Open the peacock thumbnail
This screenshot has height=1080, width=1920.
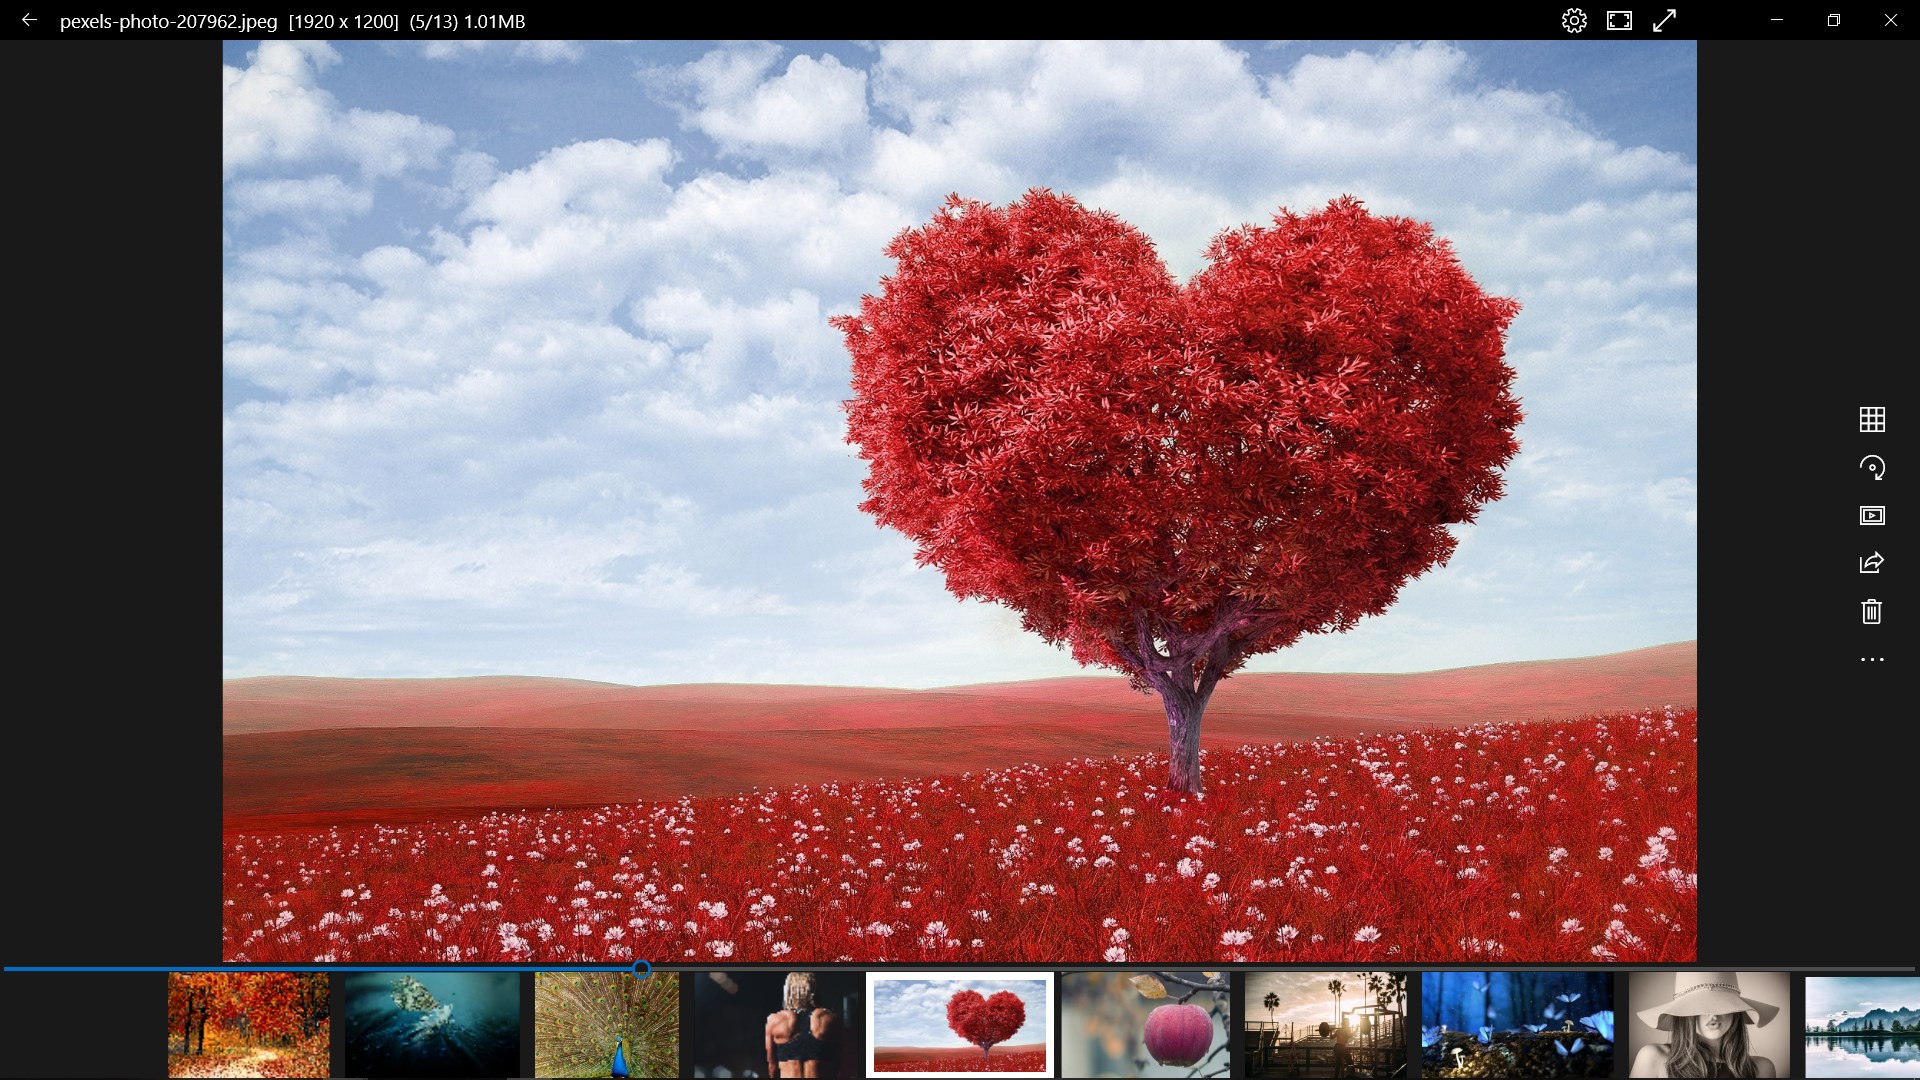606,1025
